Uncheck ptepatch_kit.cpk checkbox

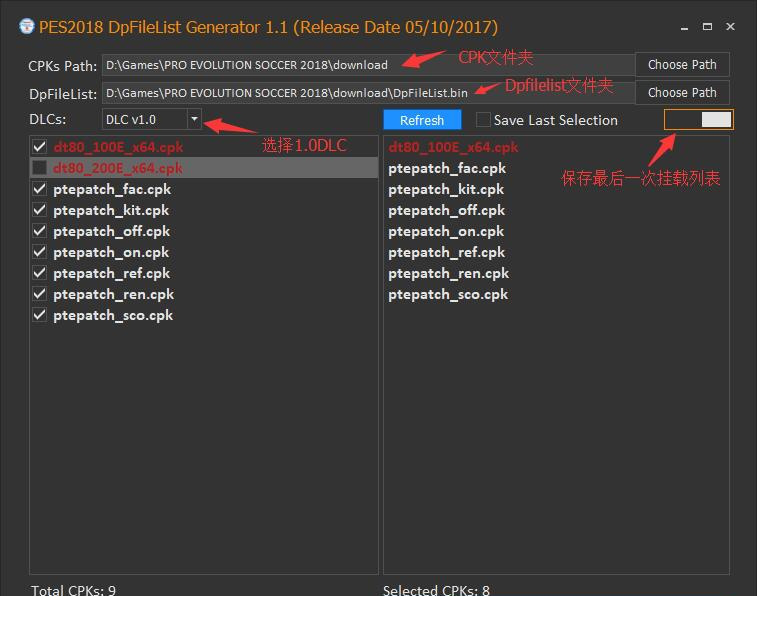pyautogui.click(x=40, y=210)
